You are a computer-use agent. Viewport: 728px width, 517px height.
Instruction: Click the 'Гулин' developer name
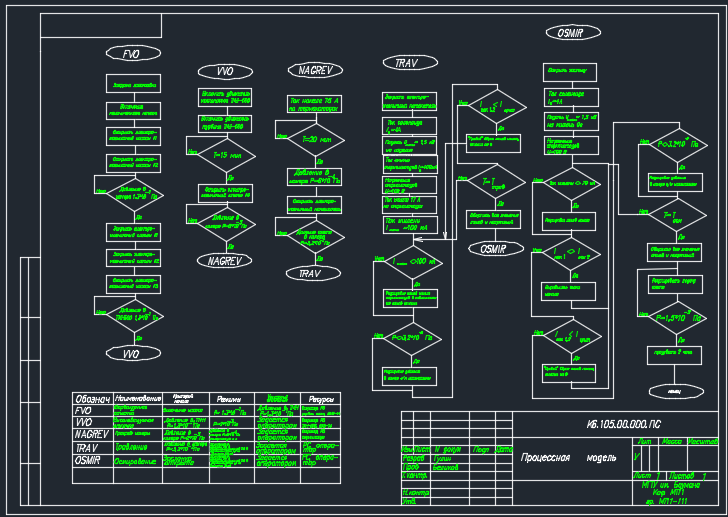[x=442, y=459]
